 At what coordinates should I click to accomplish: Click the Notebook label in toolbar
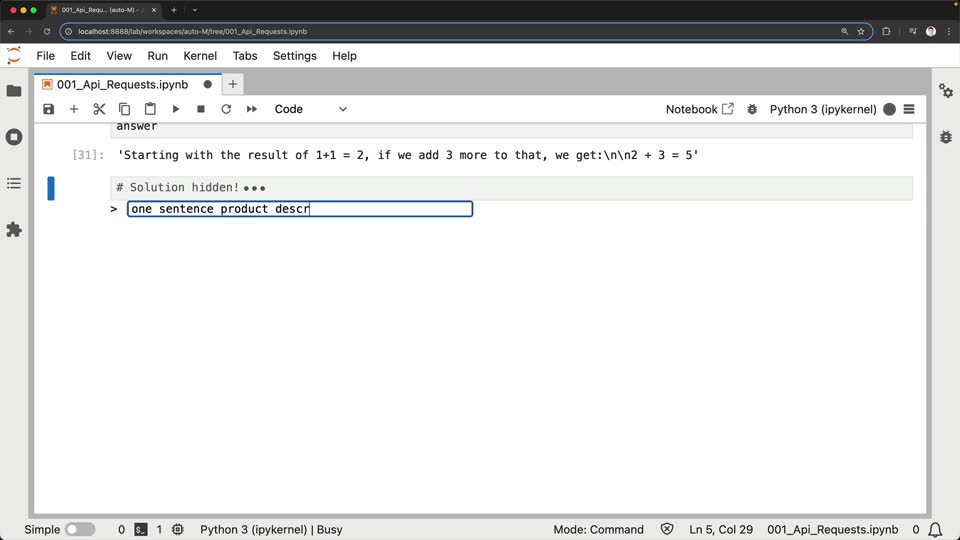coord(691,109)
